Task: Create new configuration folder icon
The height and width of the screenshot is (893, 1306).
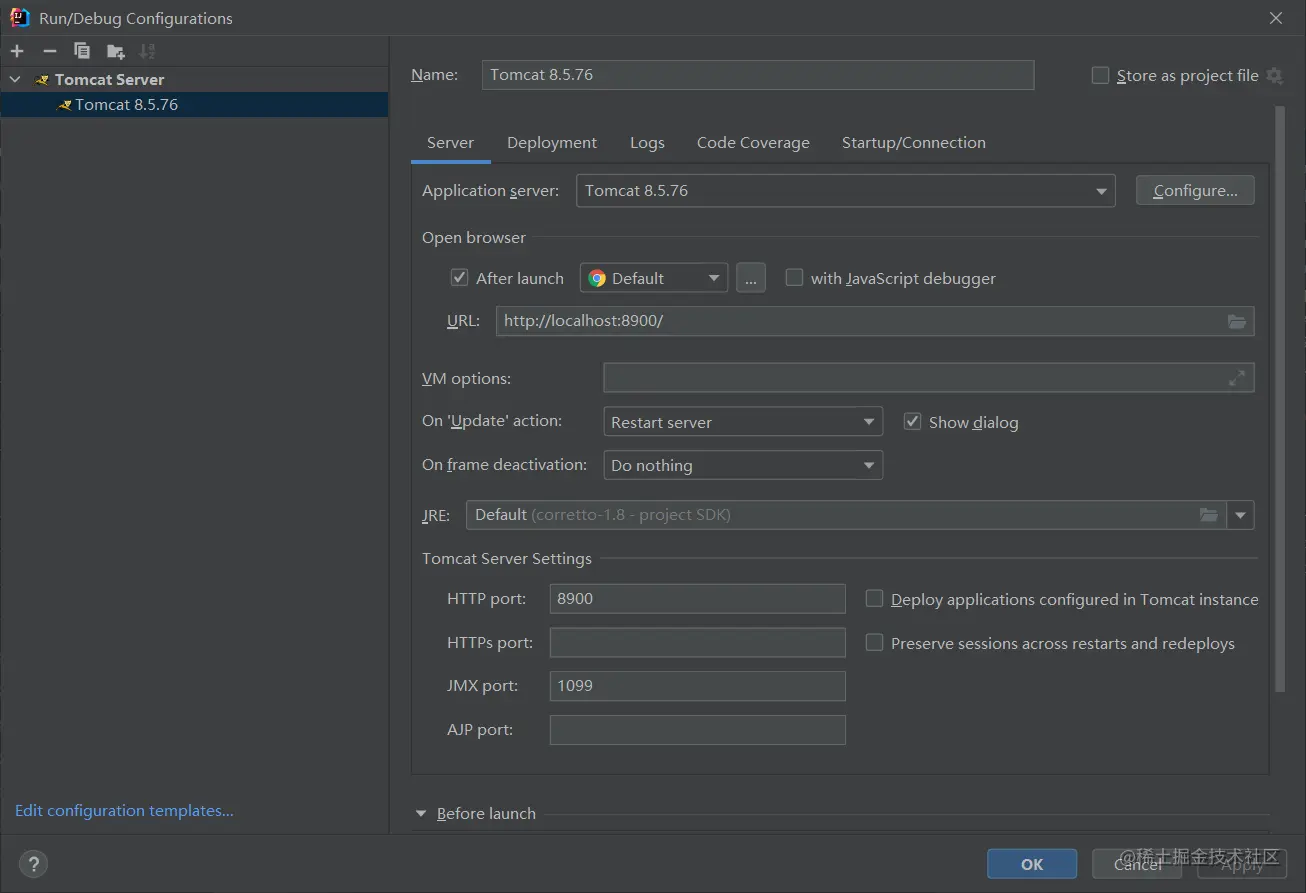Action: [116, 51]
